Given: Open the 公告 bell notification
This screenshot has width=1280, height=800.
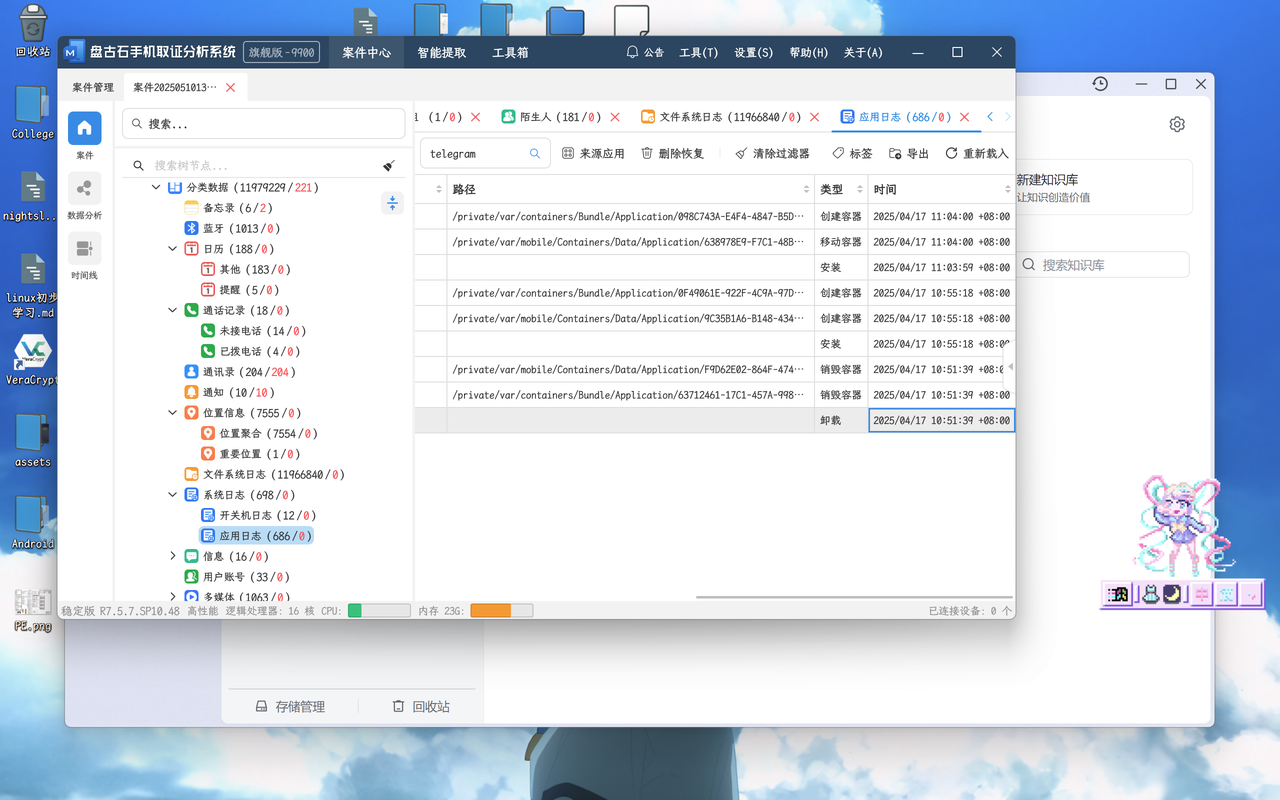Looking at the screenshot, I should coord(645,52).
